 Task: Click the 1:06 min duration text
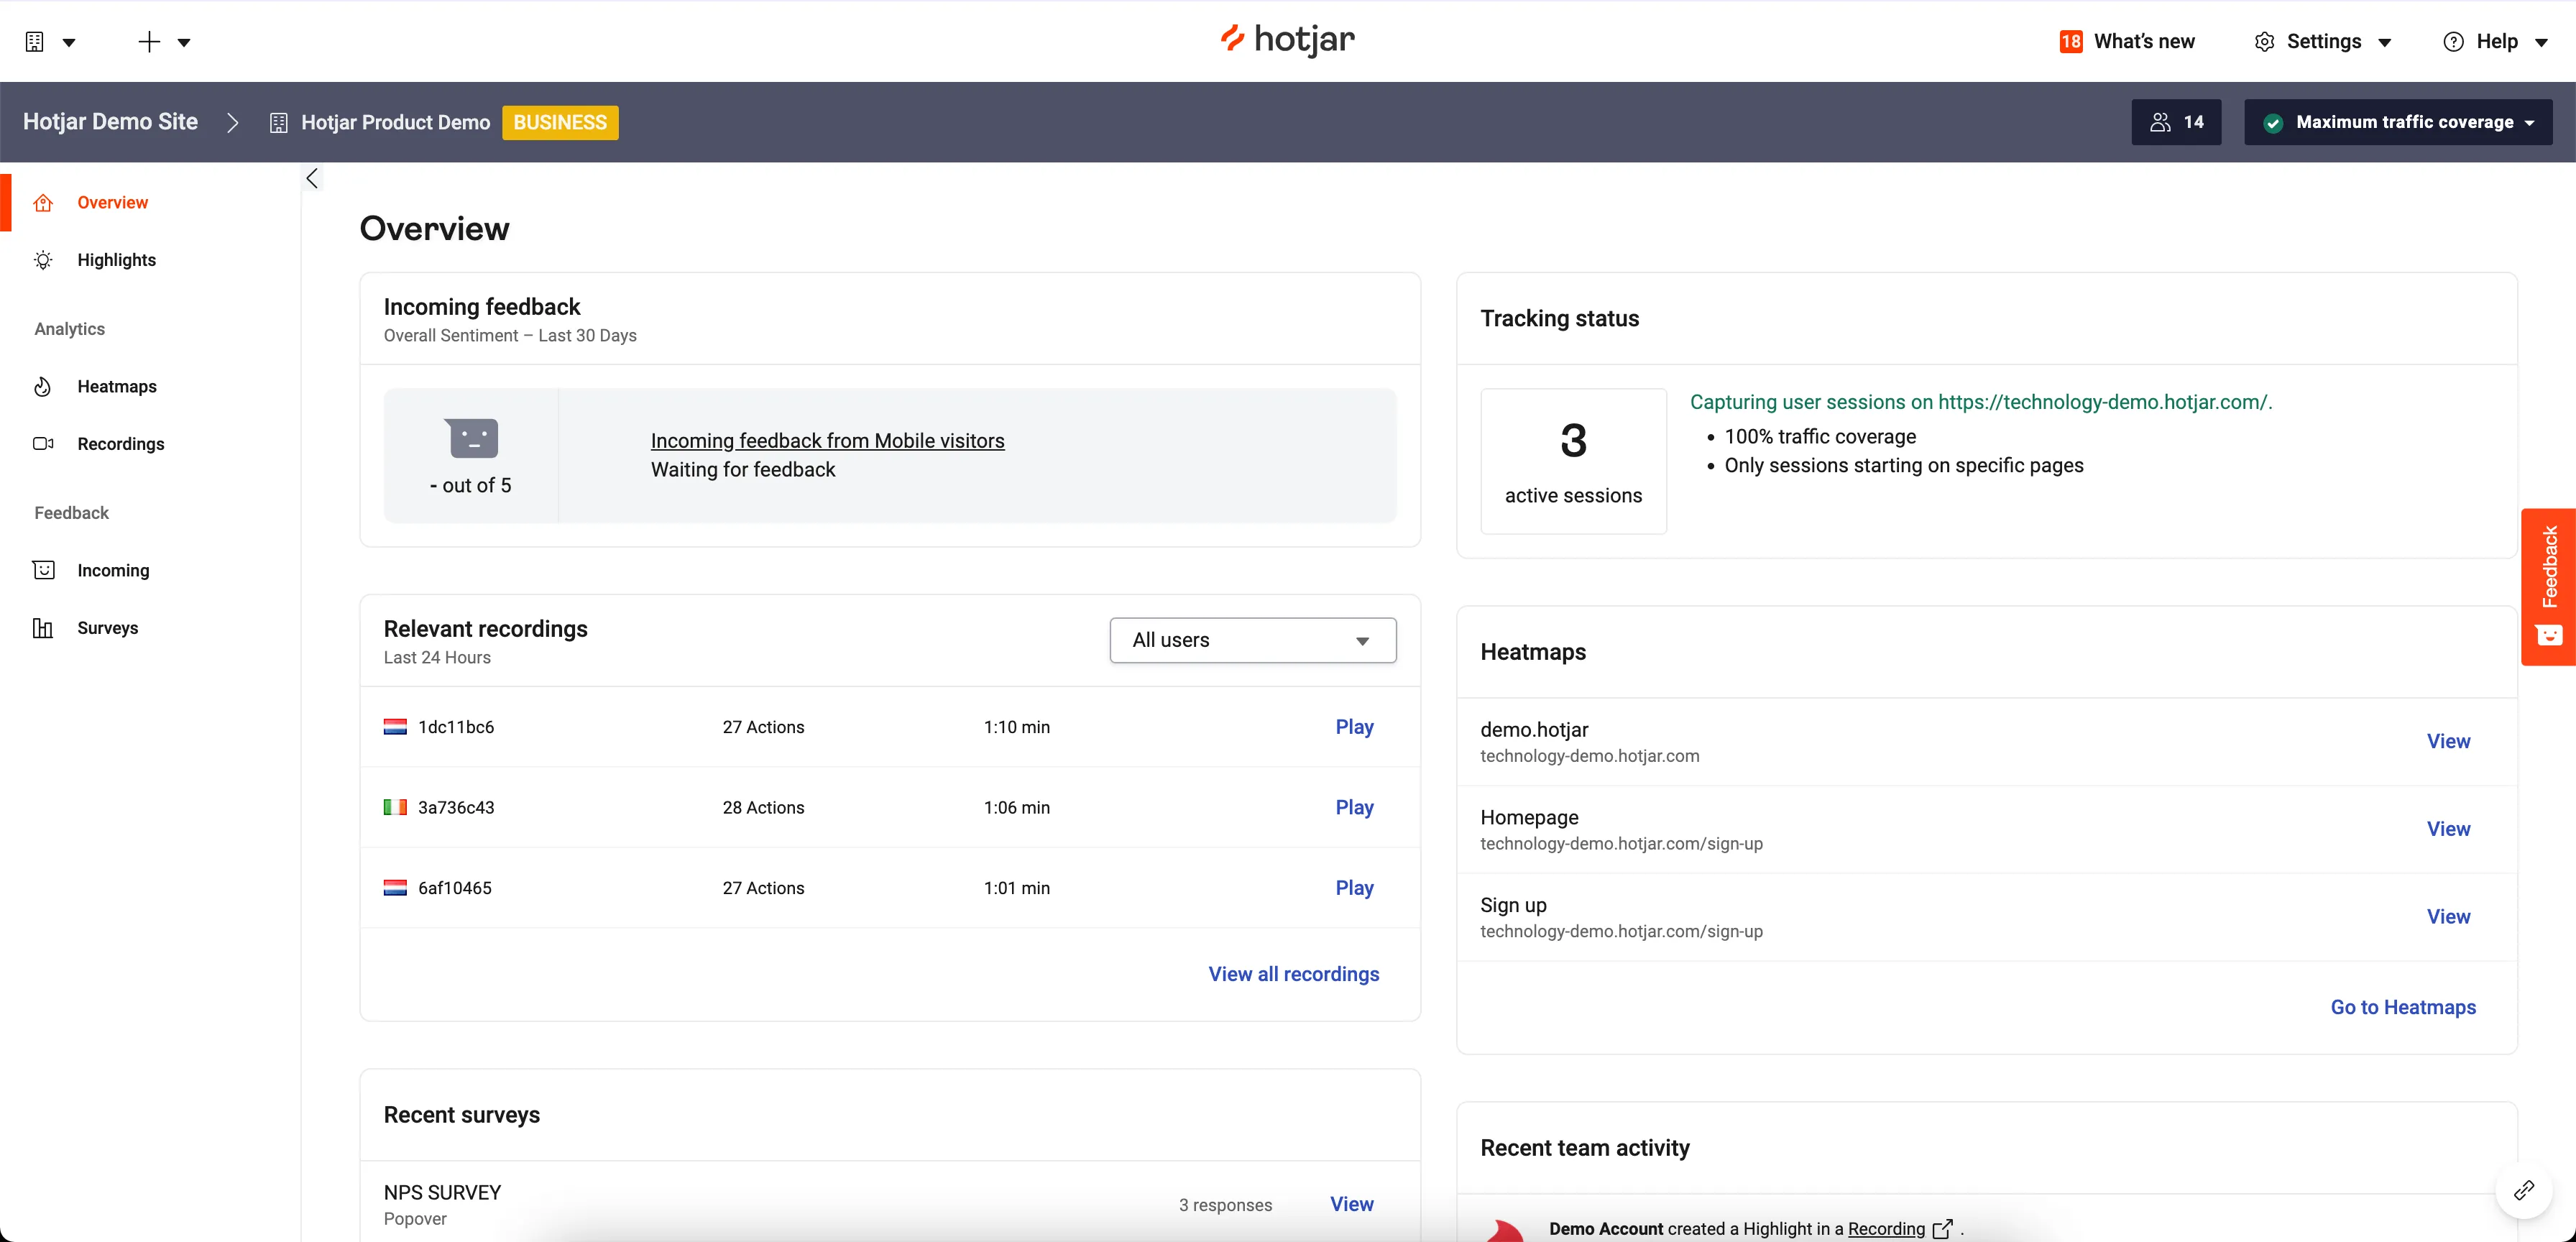tap(1016, 807)
